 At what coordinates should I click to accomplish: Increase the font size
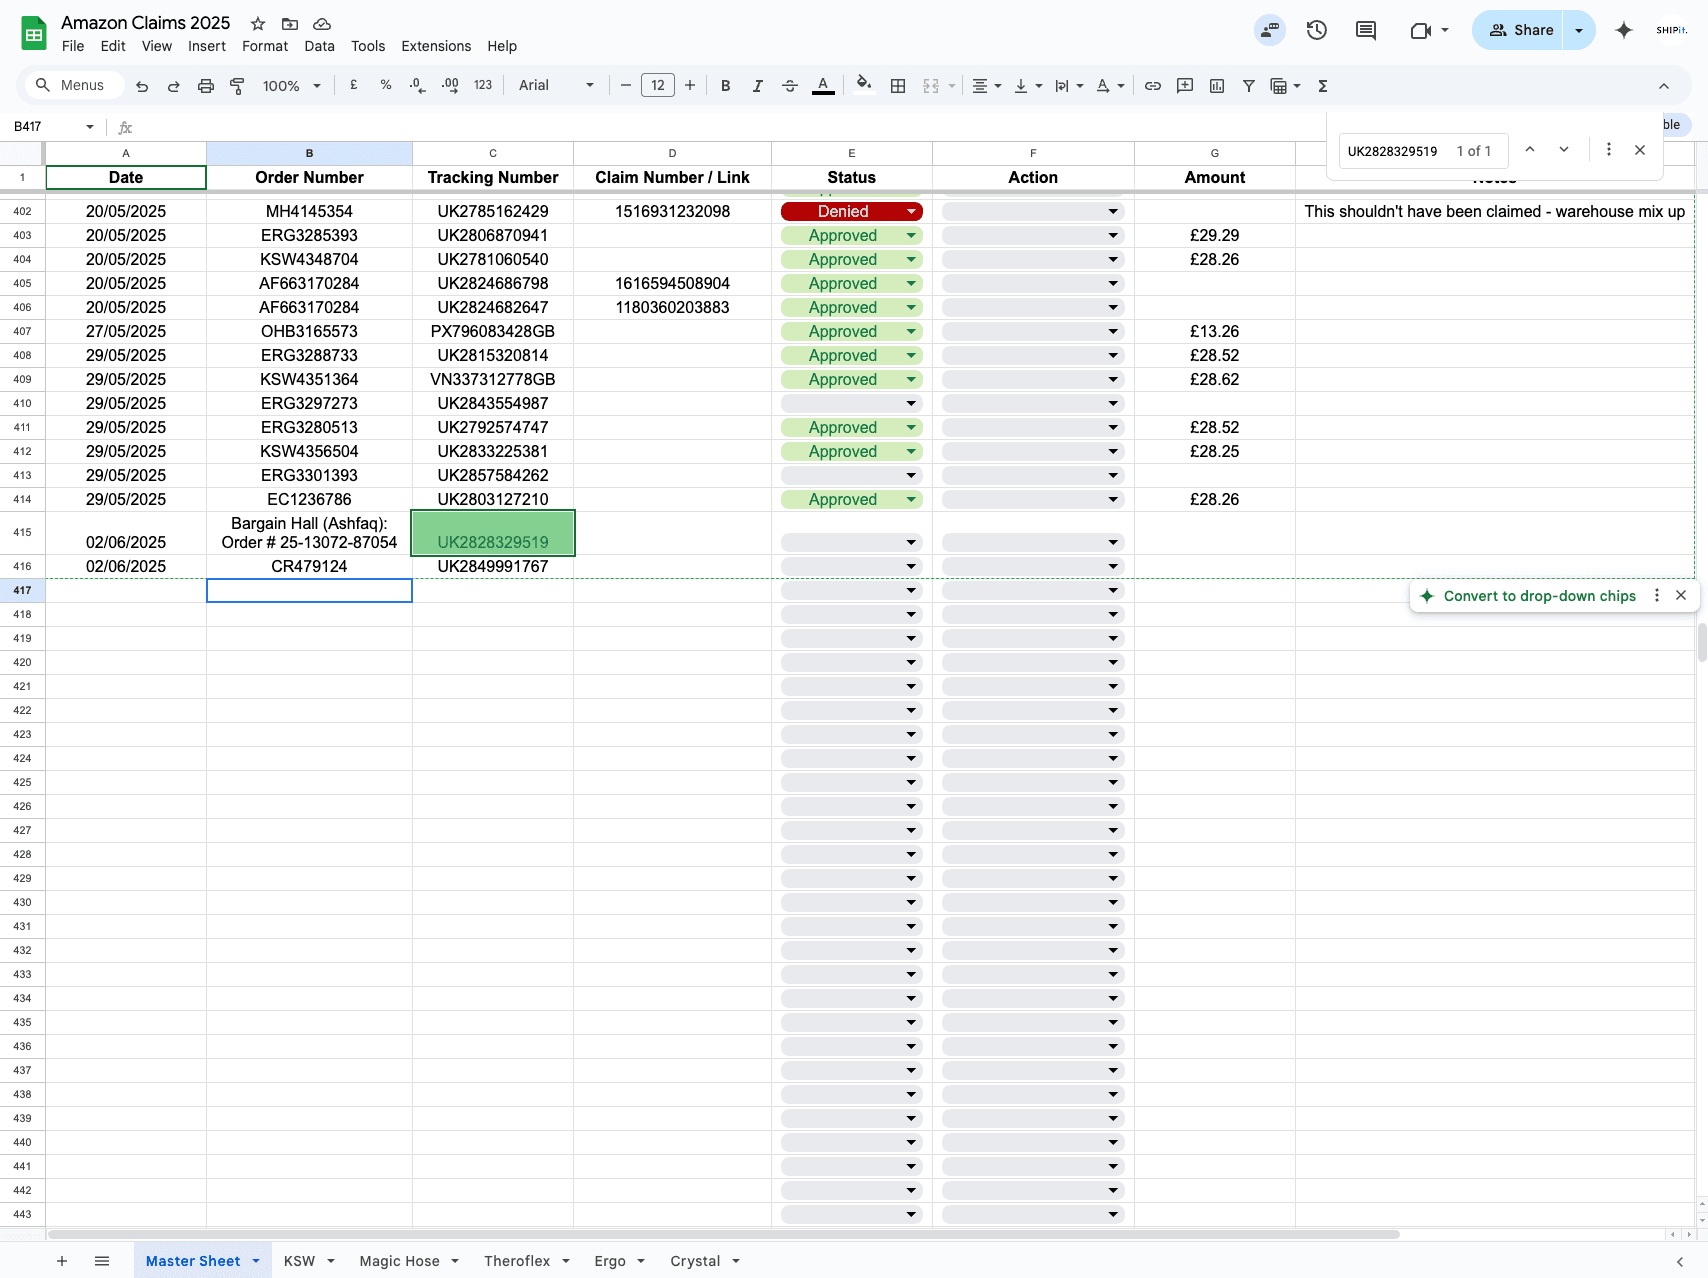click(x=690, y=85)
